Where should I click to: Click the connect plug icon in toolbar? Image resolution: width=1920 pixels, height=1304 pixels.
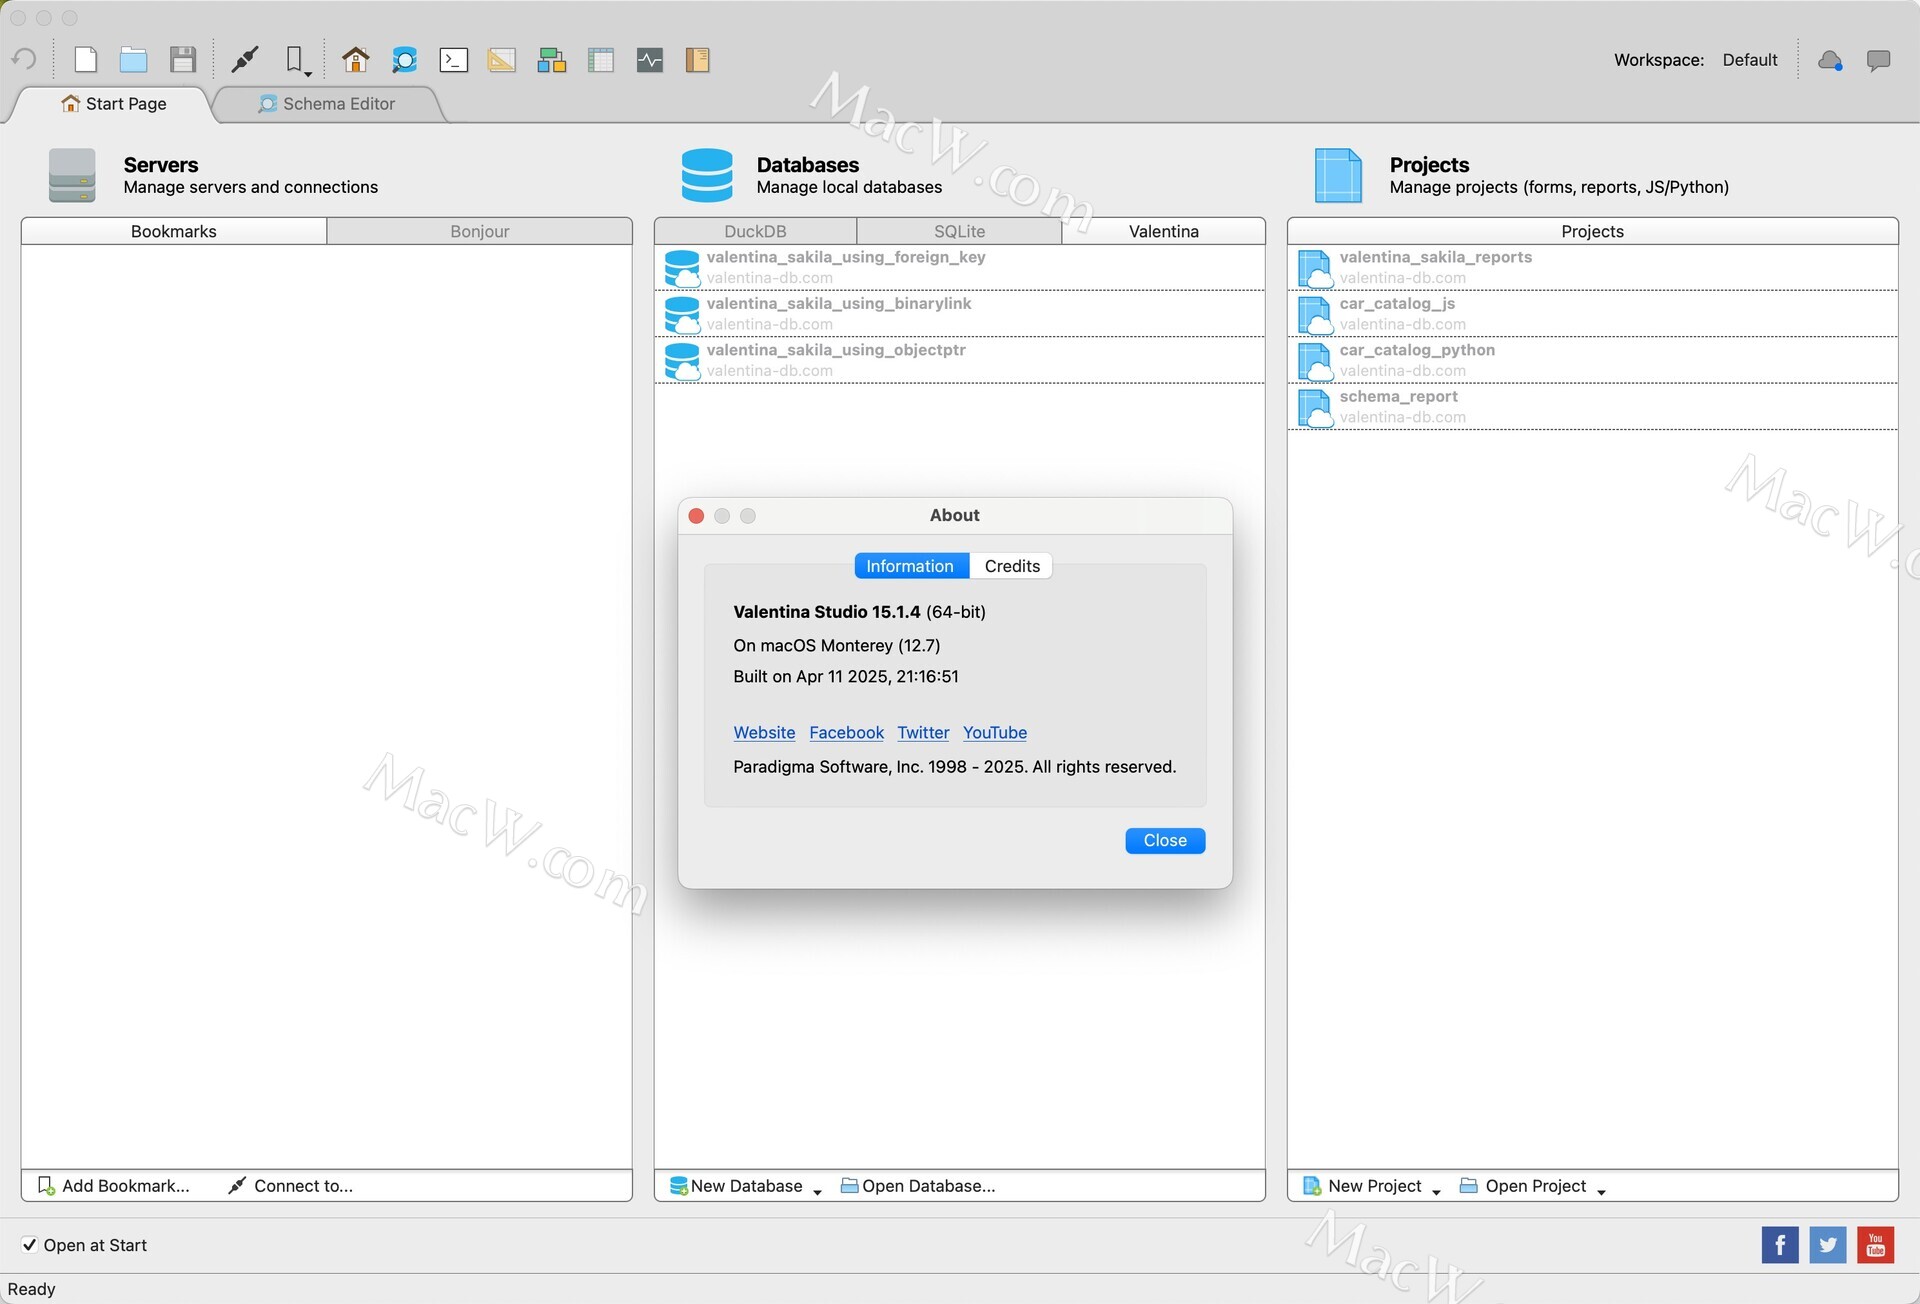[244, 60]
